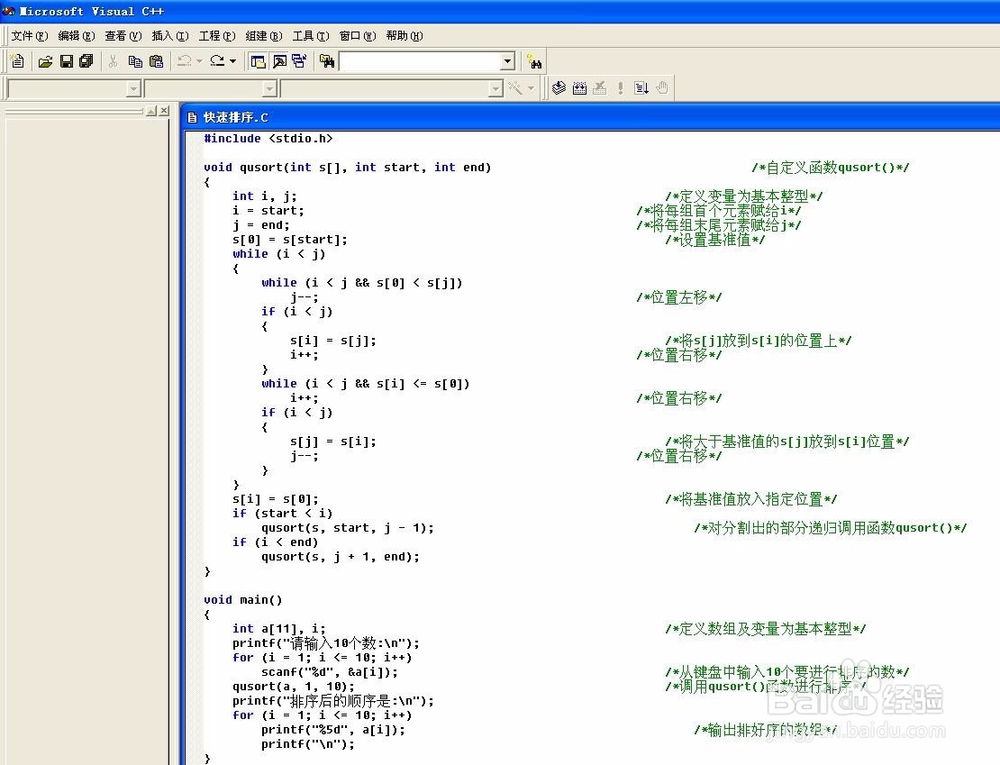The width and height of the screenshot is (1000, 765).
Task: Click the void qusort function declaration
Action: tap(348, 167)
